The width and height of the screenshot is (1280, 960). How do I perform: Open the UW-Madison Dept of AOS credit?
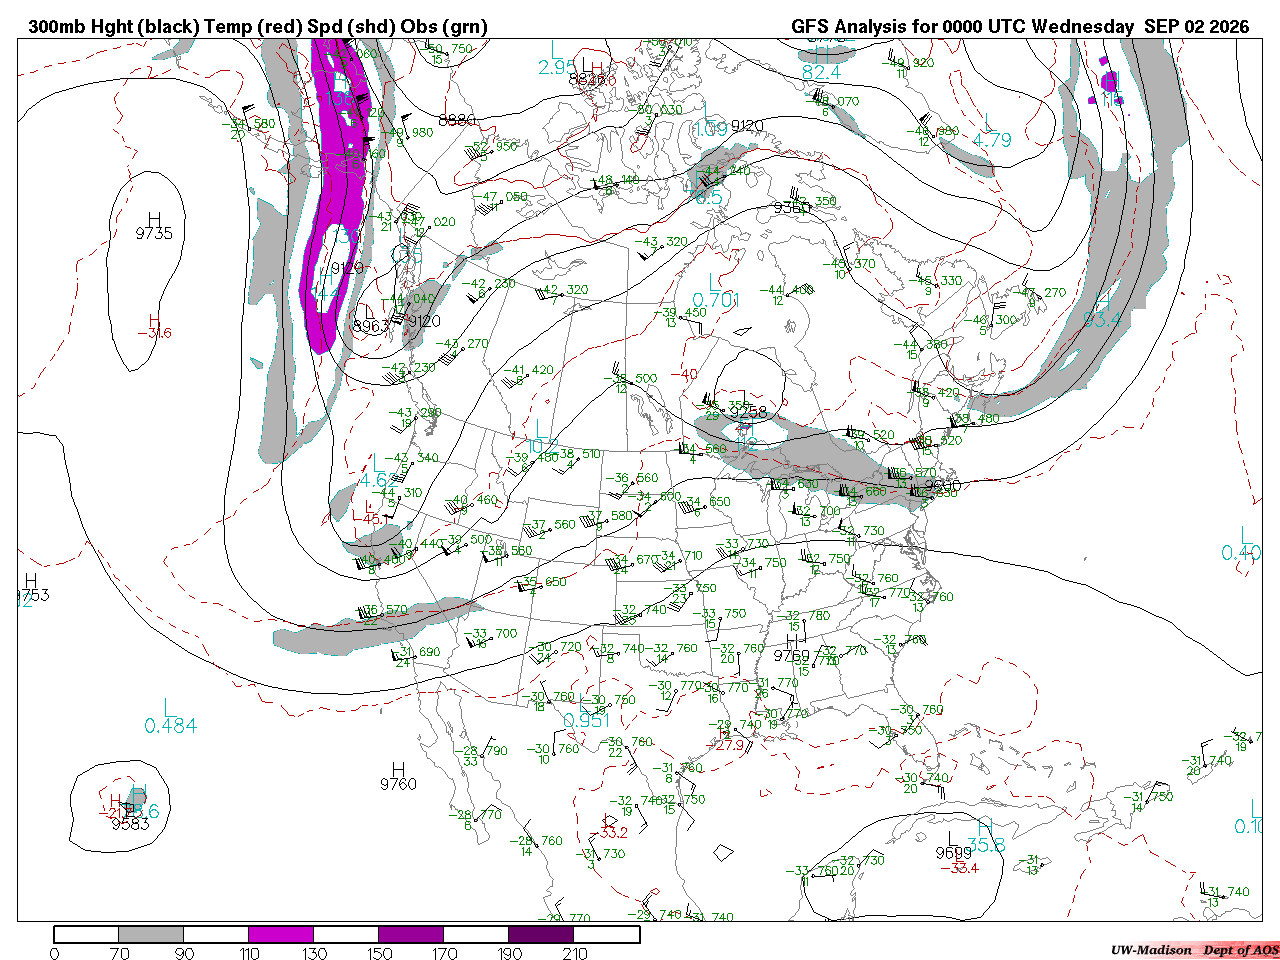tap(1195, 950)
